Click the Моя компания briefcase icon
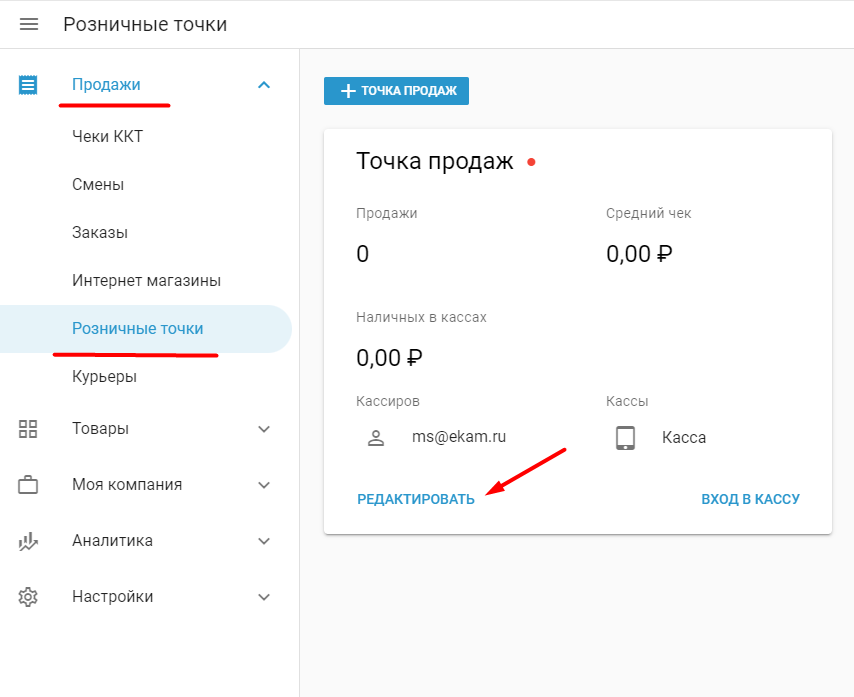Screen dimensions: 854x697 28,485
